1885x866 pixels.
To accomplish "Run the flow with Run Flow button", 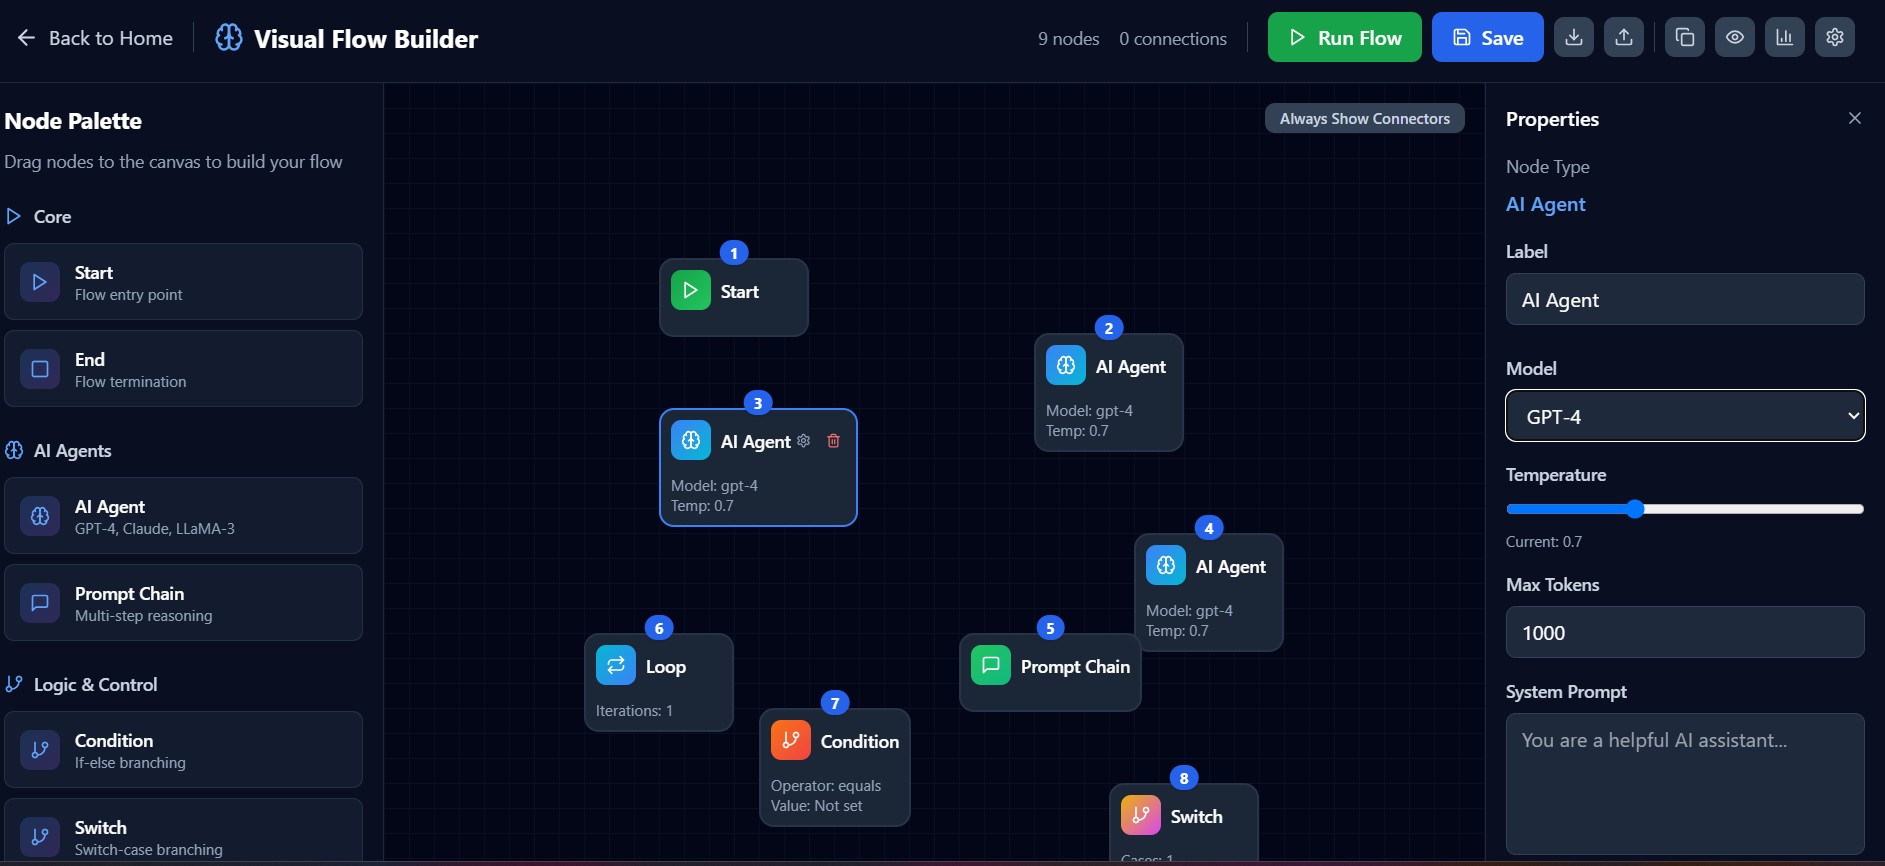I will click(x=1344, y=37).
